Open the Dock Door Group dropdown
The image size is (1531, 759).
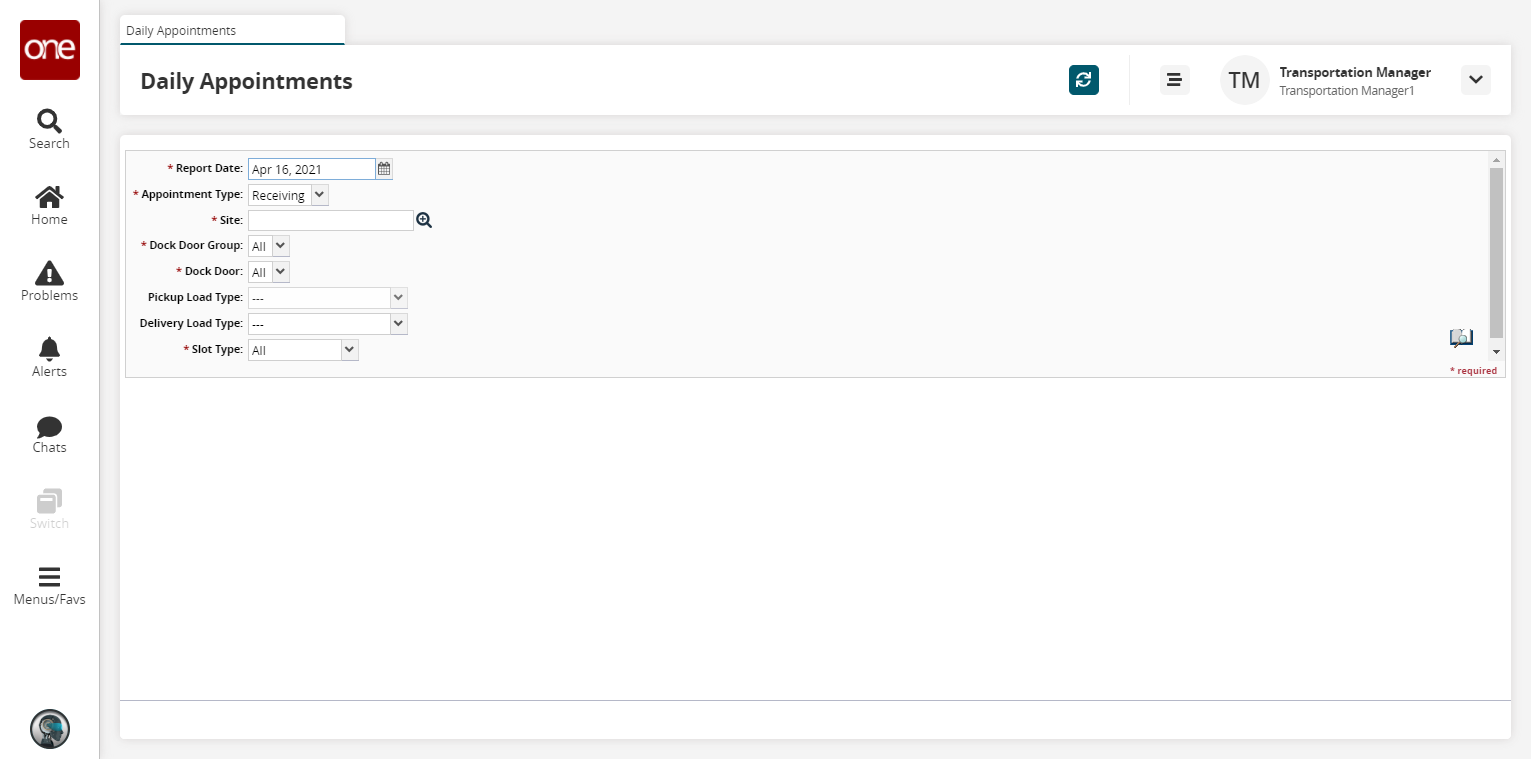click(x=280, y=245)
